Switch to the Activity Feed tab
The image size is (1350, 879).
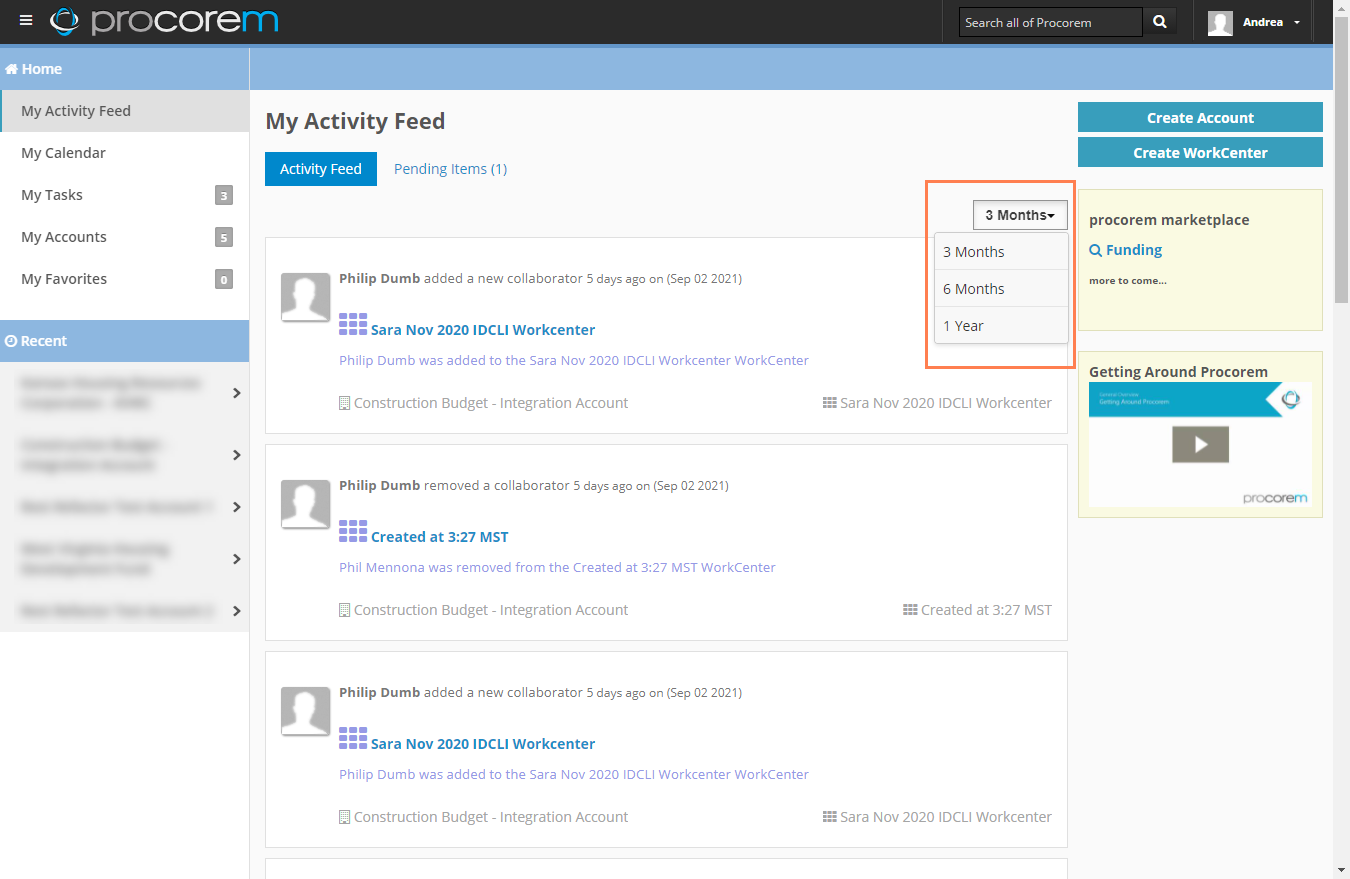click(321, 169)
